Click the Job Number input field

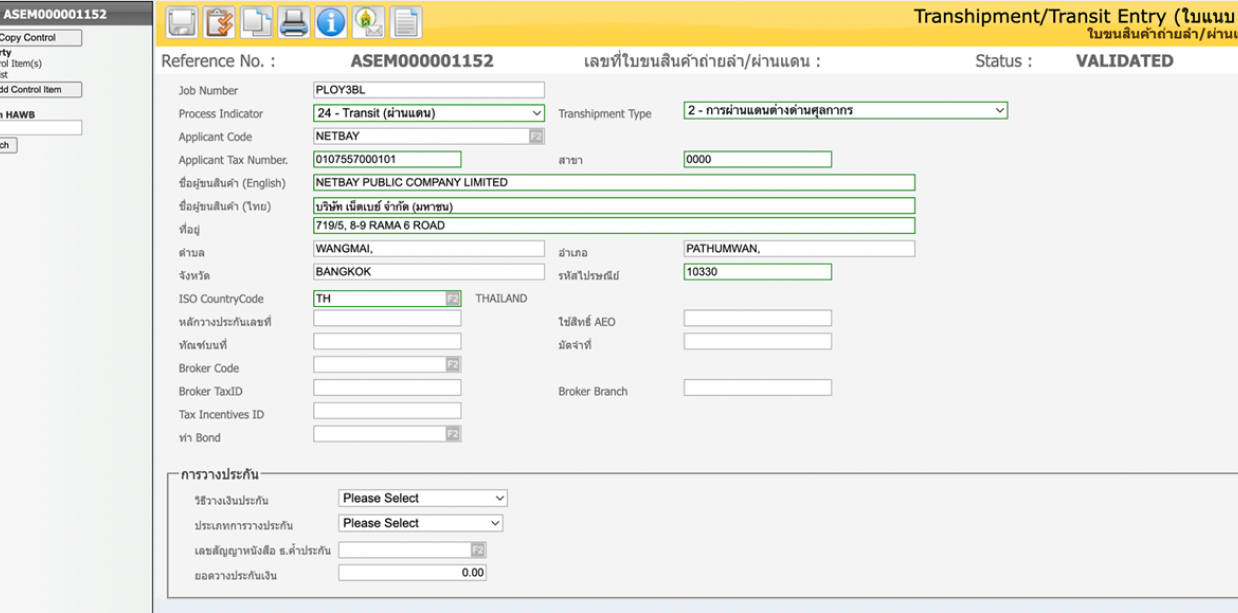[x=428, y=90]
